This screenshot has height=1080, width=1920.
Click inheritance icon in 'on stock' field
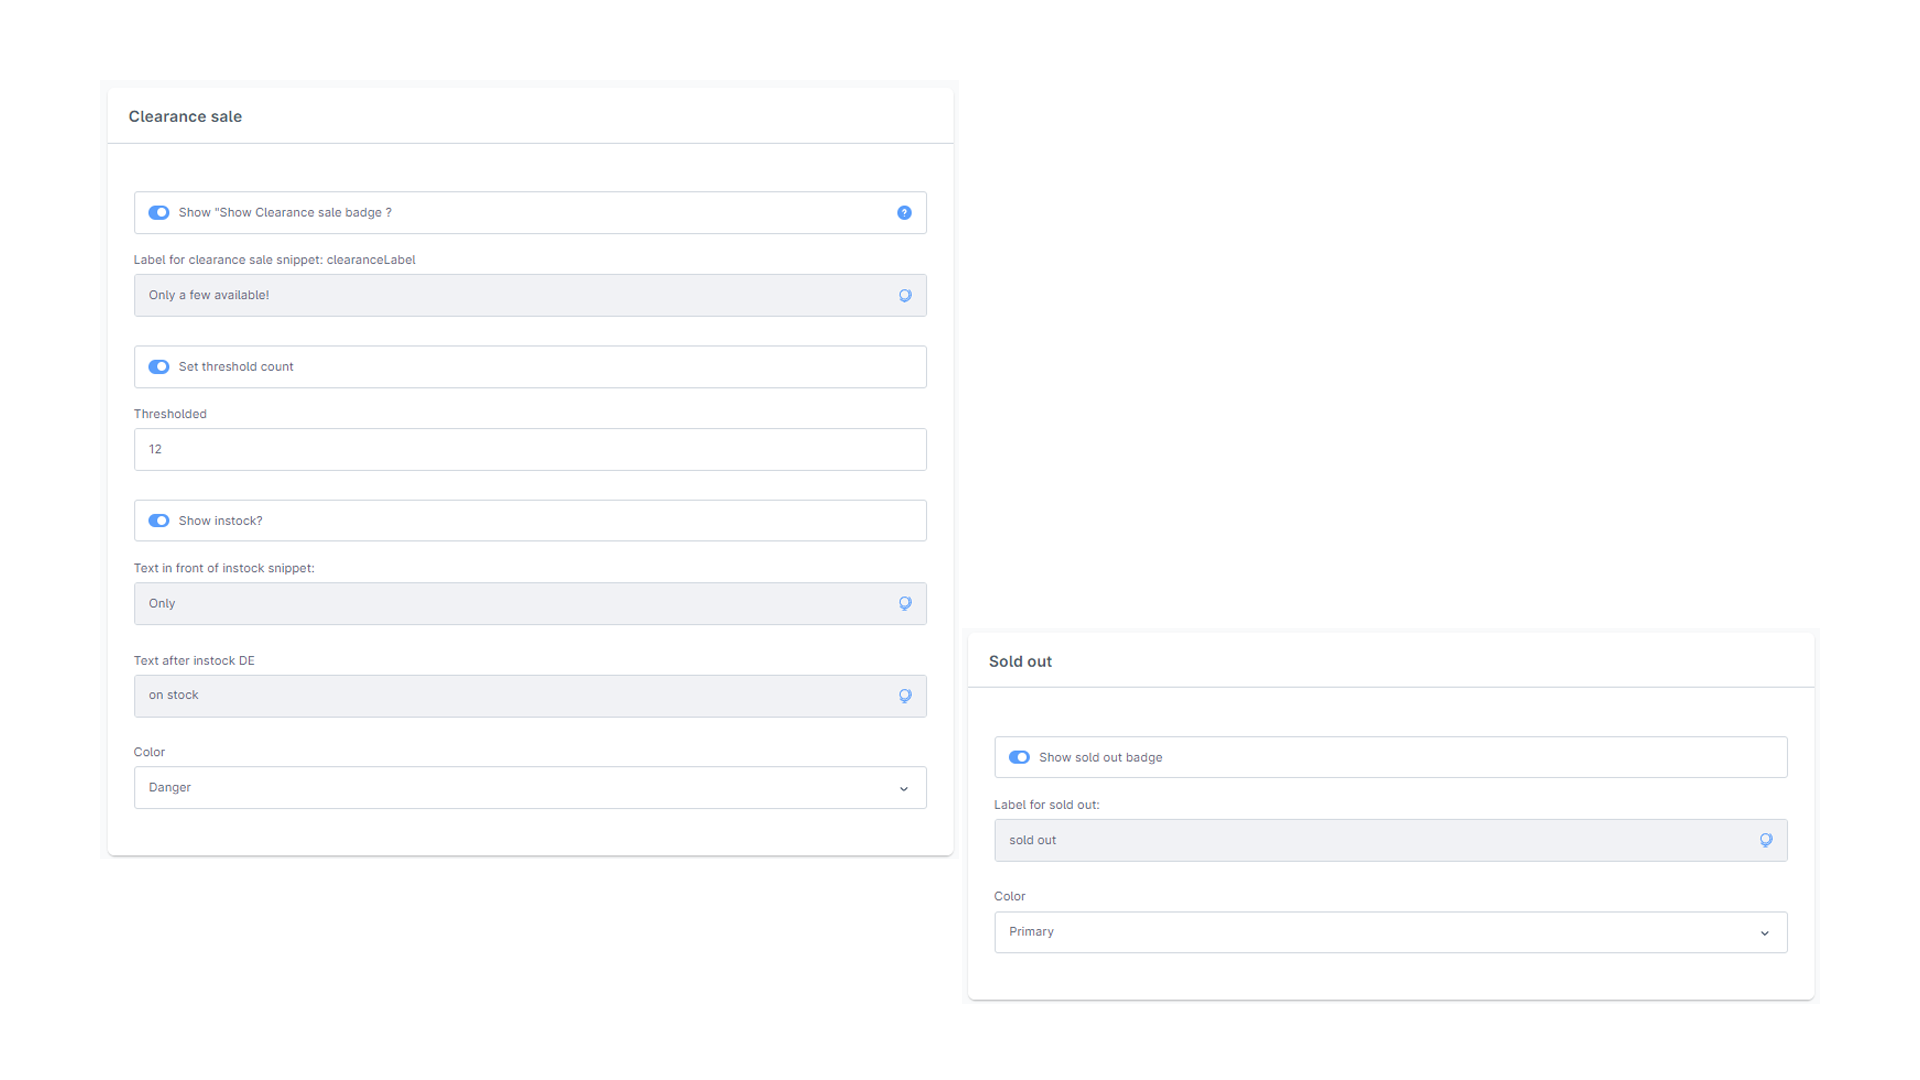pyautogui.click(x=905, y=696)
